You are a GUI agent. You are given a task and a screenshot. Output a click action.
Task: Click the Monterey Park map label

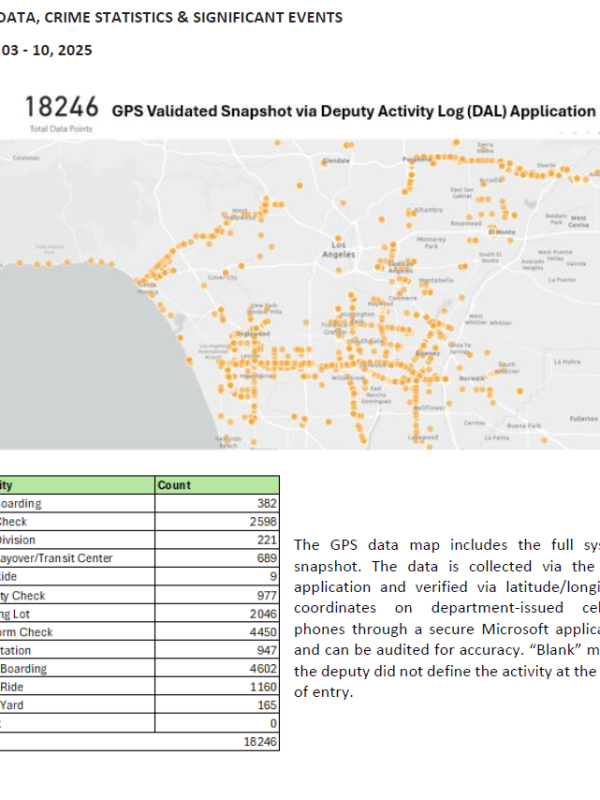point(432,242)
